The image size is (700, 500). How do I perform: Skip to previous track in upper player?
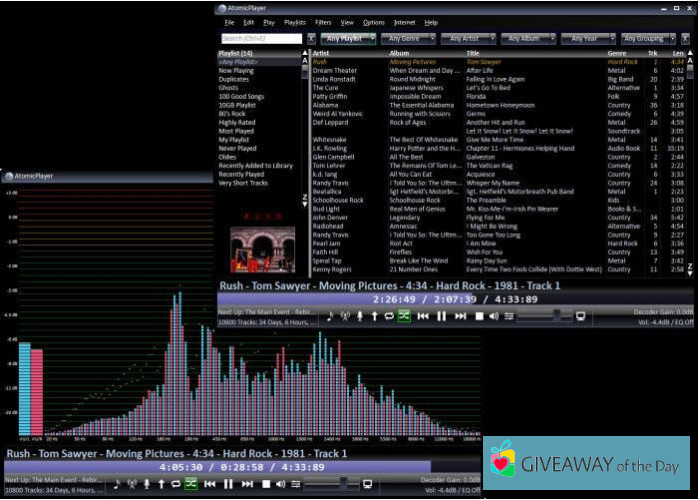424,315
